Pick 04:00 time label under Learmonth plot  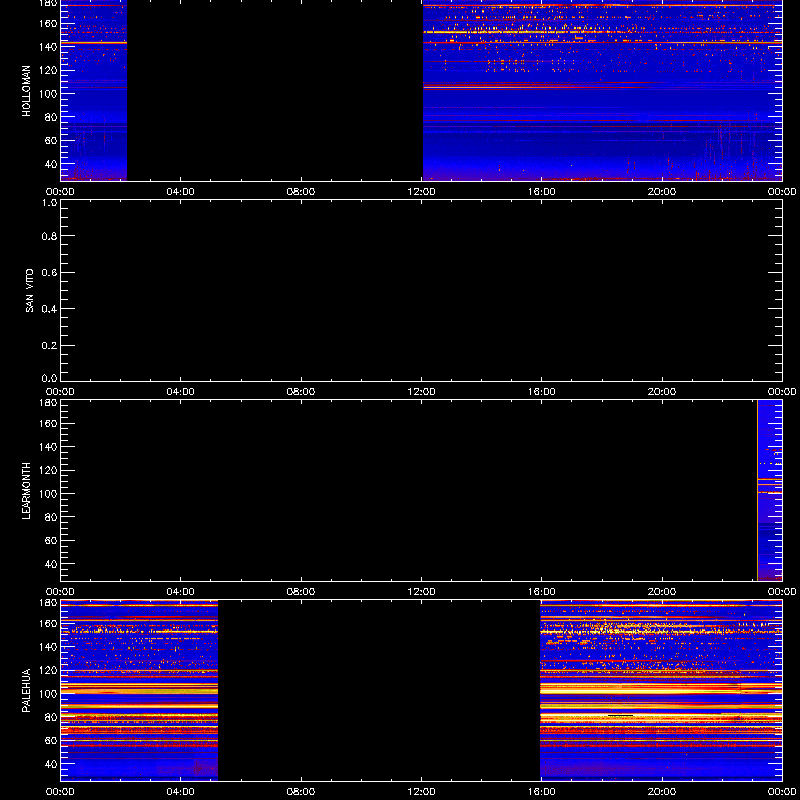[x=181, y=592]
